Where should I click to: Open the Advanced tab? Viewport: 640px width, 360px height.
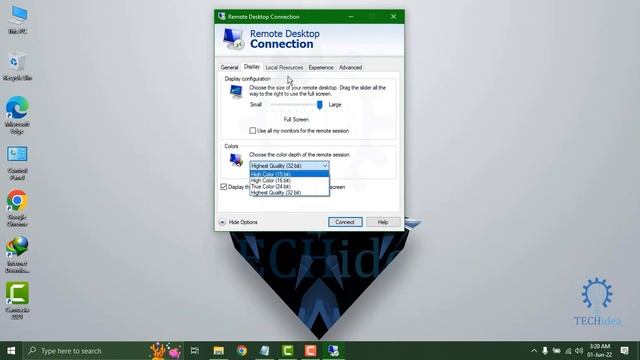(x=350, y=67)
